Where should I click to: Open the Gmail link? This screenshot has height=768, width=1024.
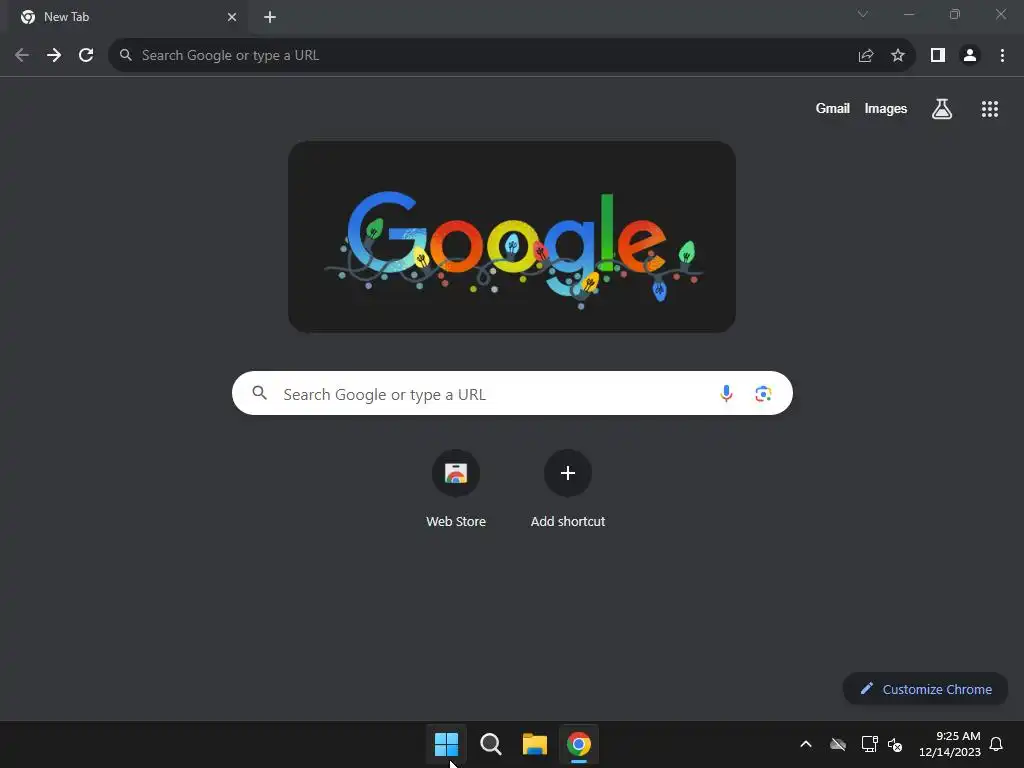[x=833, y=108]
